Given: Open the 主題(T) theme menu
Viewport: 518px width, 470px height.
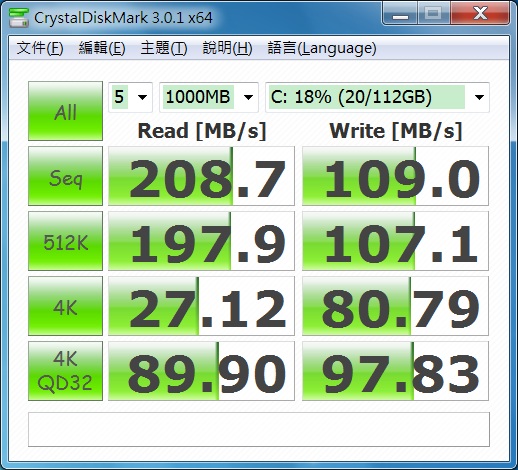Looking at the screenshot, I should pos(164,48).
